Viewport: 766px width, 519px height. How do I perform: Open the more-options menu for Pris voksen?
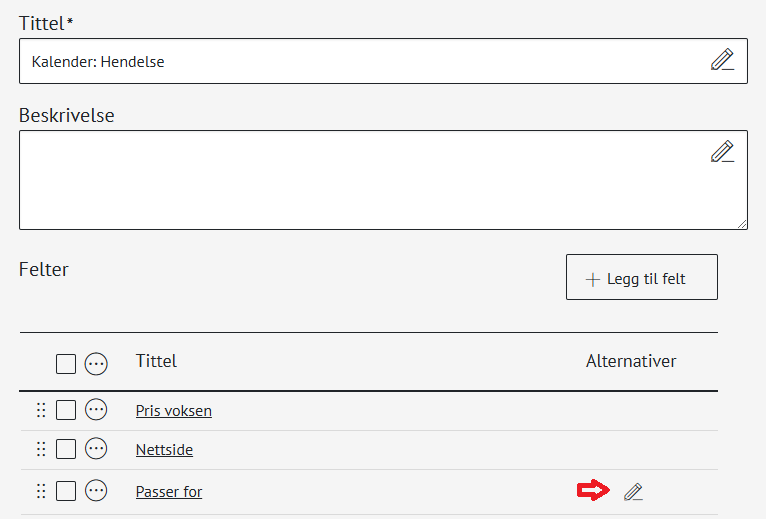96,410
